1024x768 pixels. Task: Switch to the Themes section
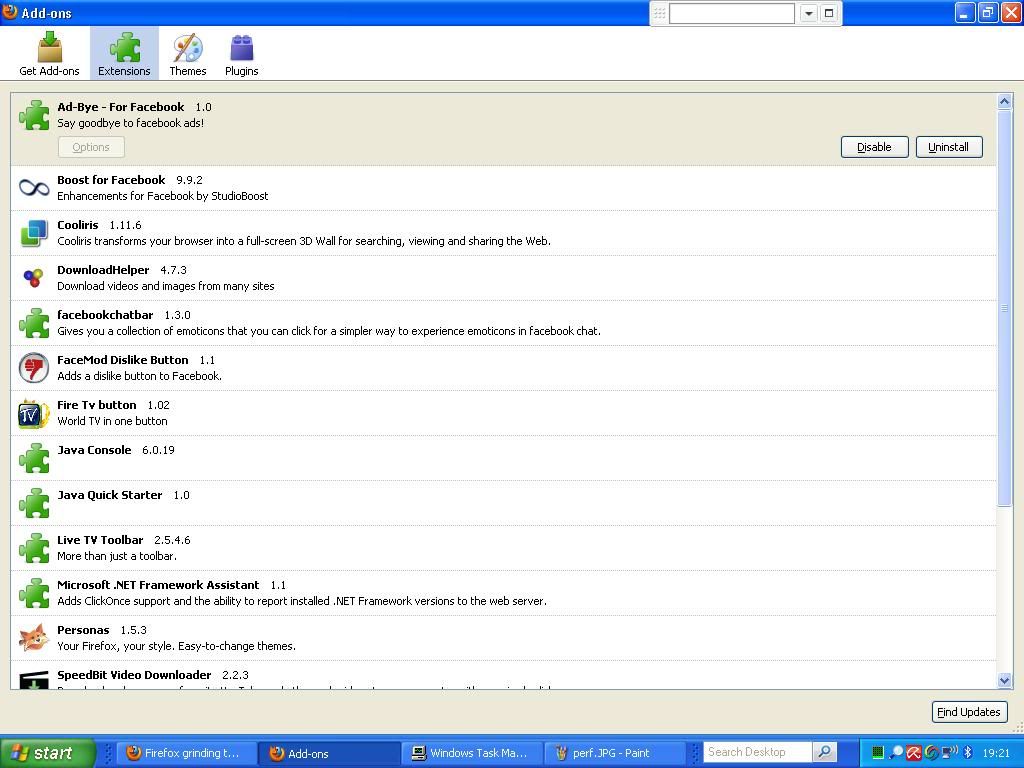pos(187,54)
